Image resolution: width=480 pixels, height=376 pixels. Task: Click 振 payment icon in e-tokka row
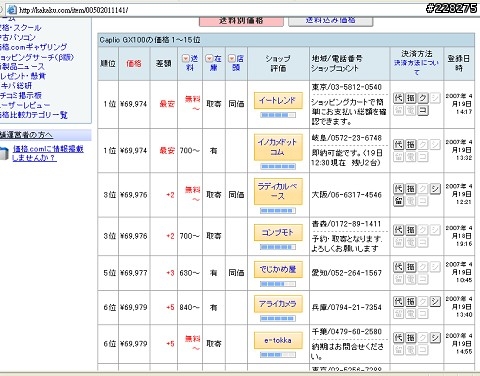click(411, 338)
